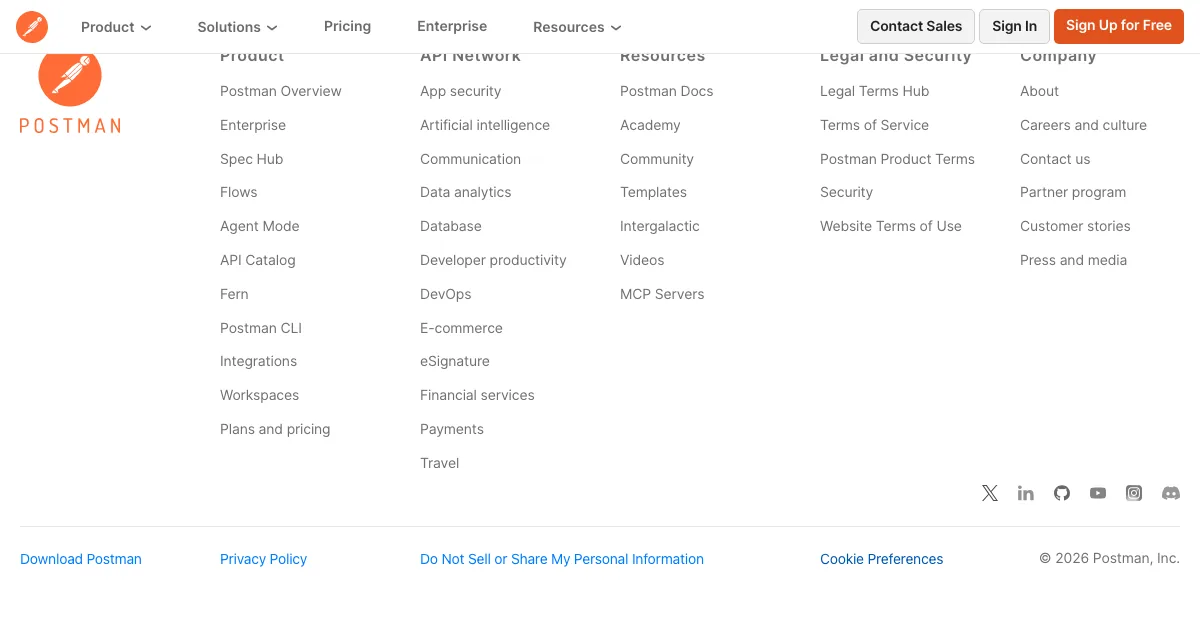Click the Postman logo in the navbar
This screenshot has height=630, width=1200.
point(32,27)
